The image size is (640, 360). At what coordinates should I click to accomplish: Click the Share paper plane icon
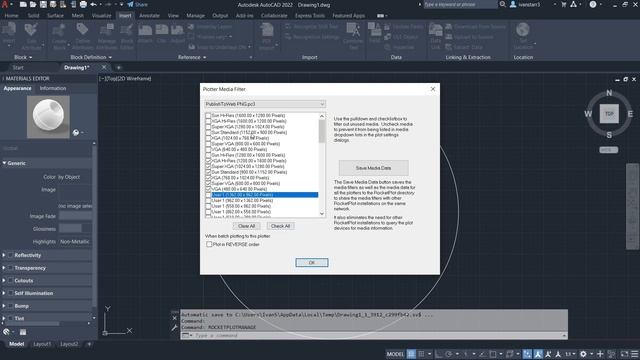pos(130,4)
